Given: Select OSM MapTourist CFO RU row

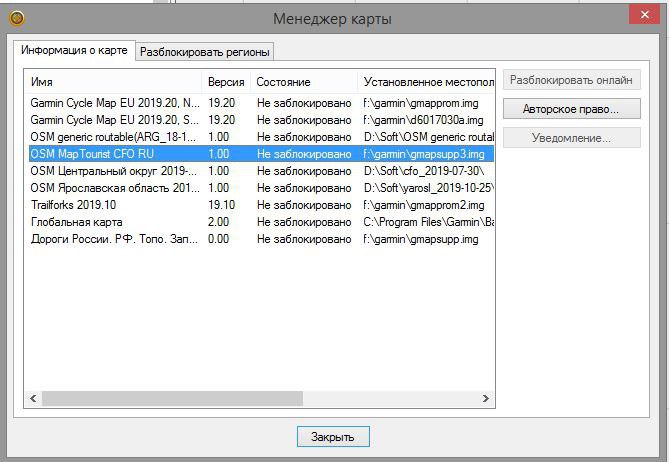Looking at the screenshot, I should pos(261,154).
